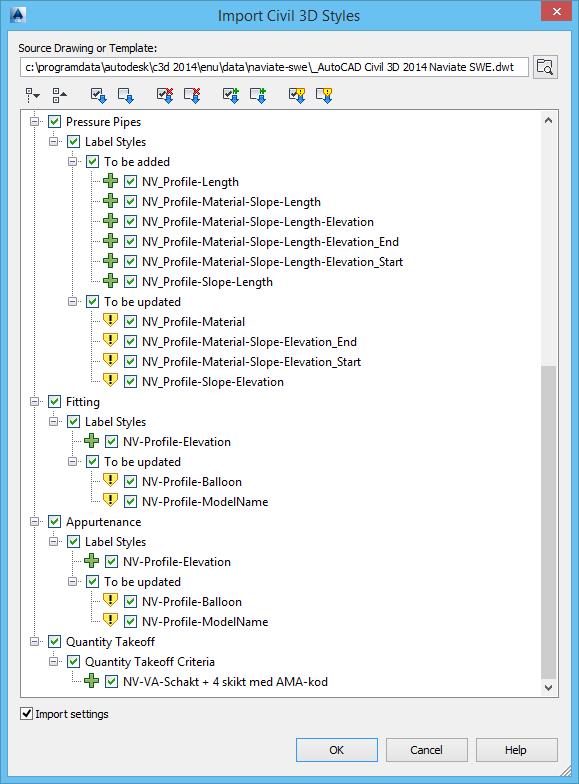Click the scroll down arrow of the tree
The width and height of the screenshot is (579, 784).
point(548,688)
